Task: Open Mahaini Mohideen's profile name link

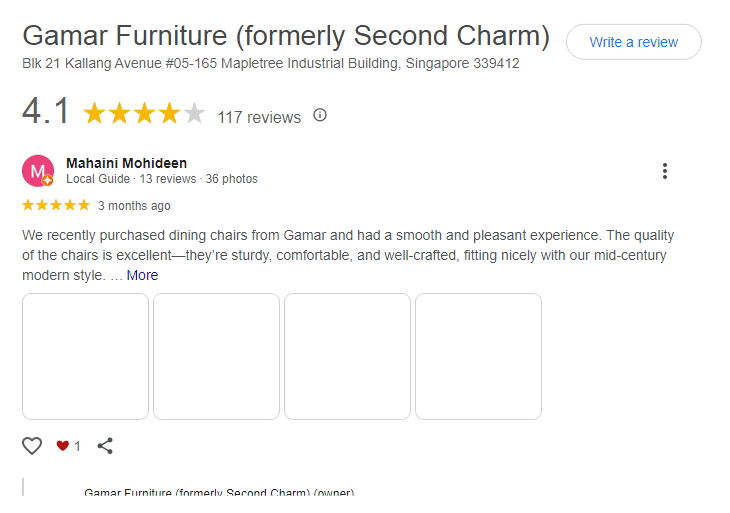Action: coord(126,163)
